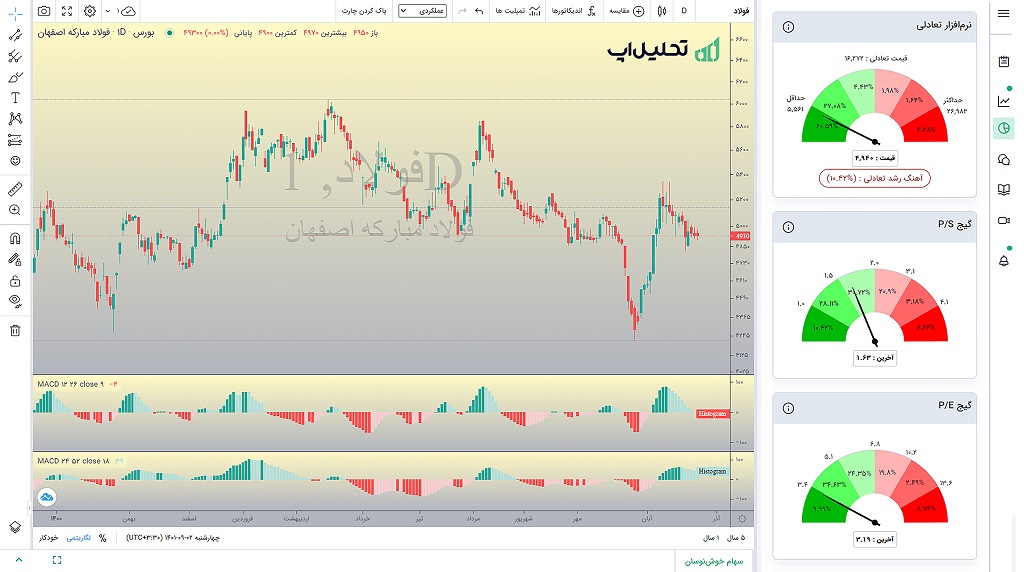Open the emoji icons tool

15,161
